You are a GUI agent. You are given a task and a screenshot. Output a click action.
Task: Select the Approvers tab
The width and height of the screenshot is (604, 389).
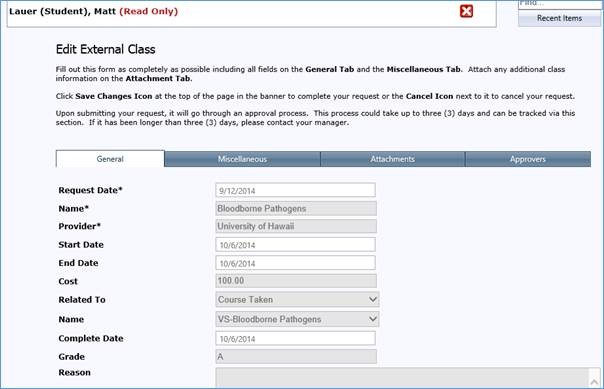(x=528, y=159)
